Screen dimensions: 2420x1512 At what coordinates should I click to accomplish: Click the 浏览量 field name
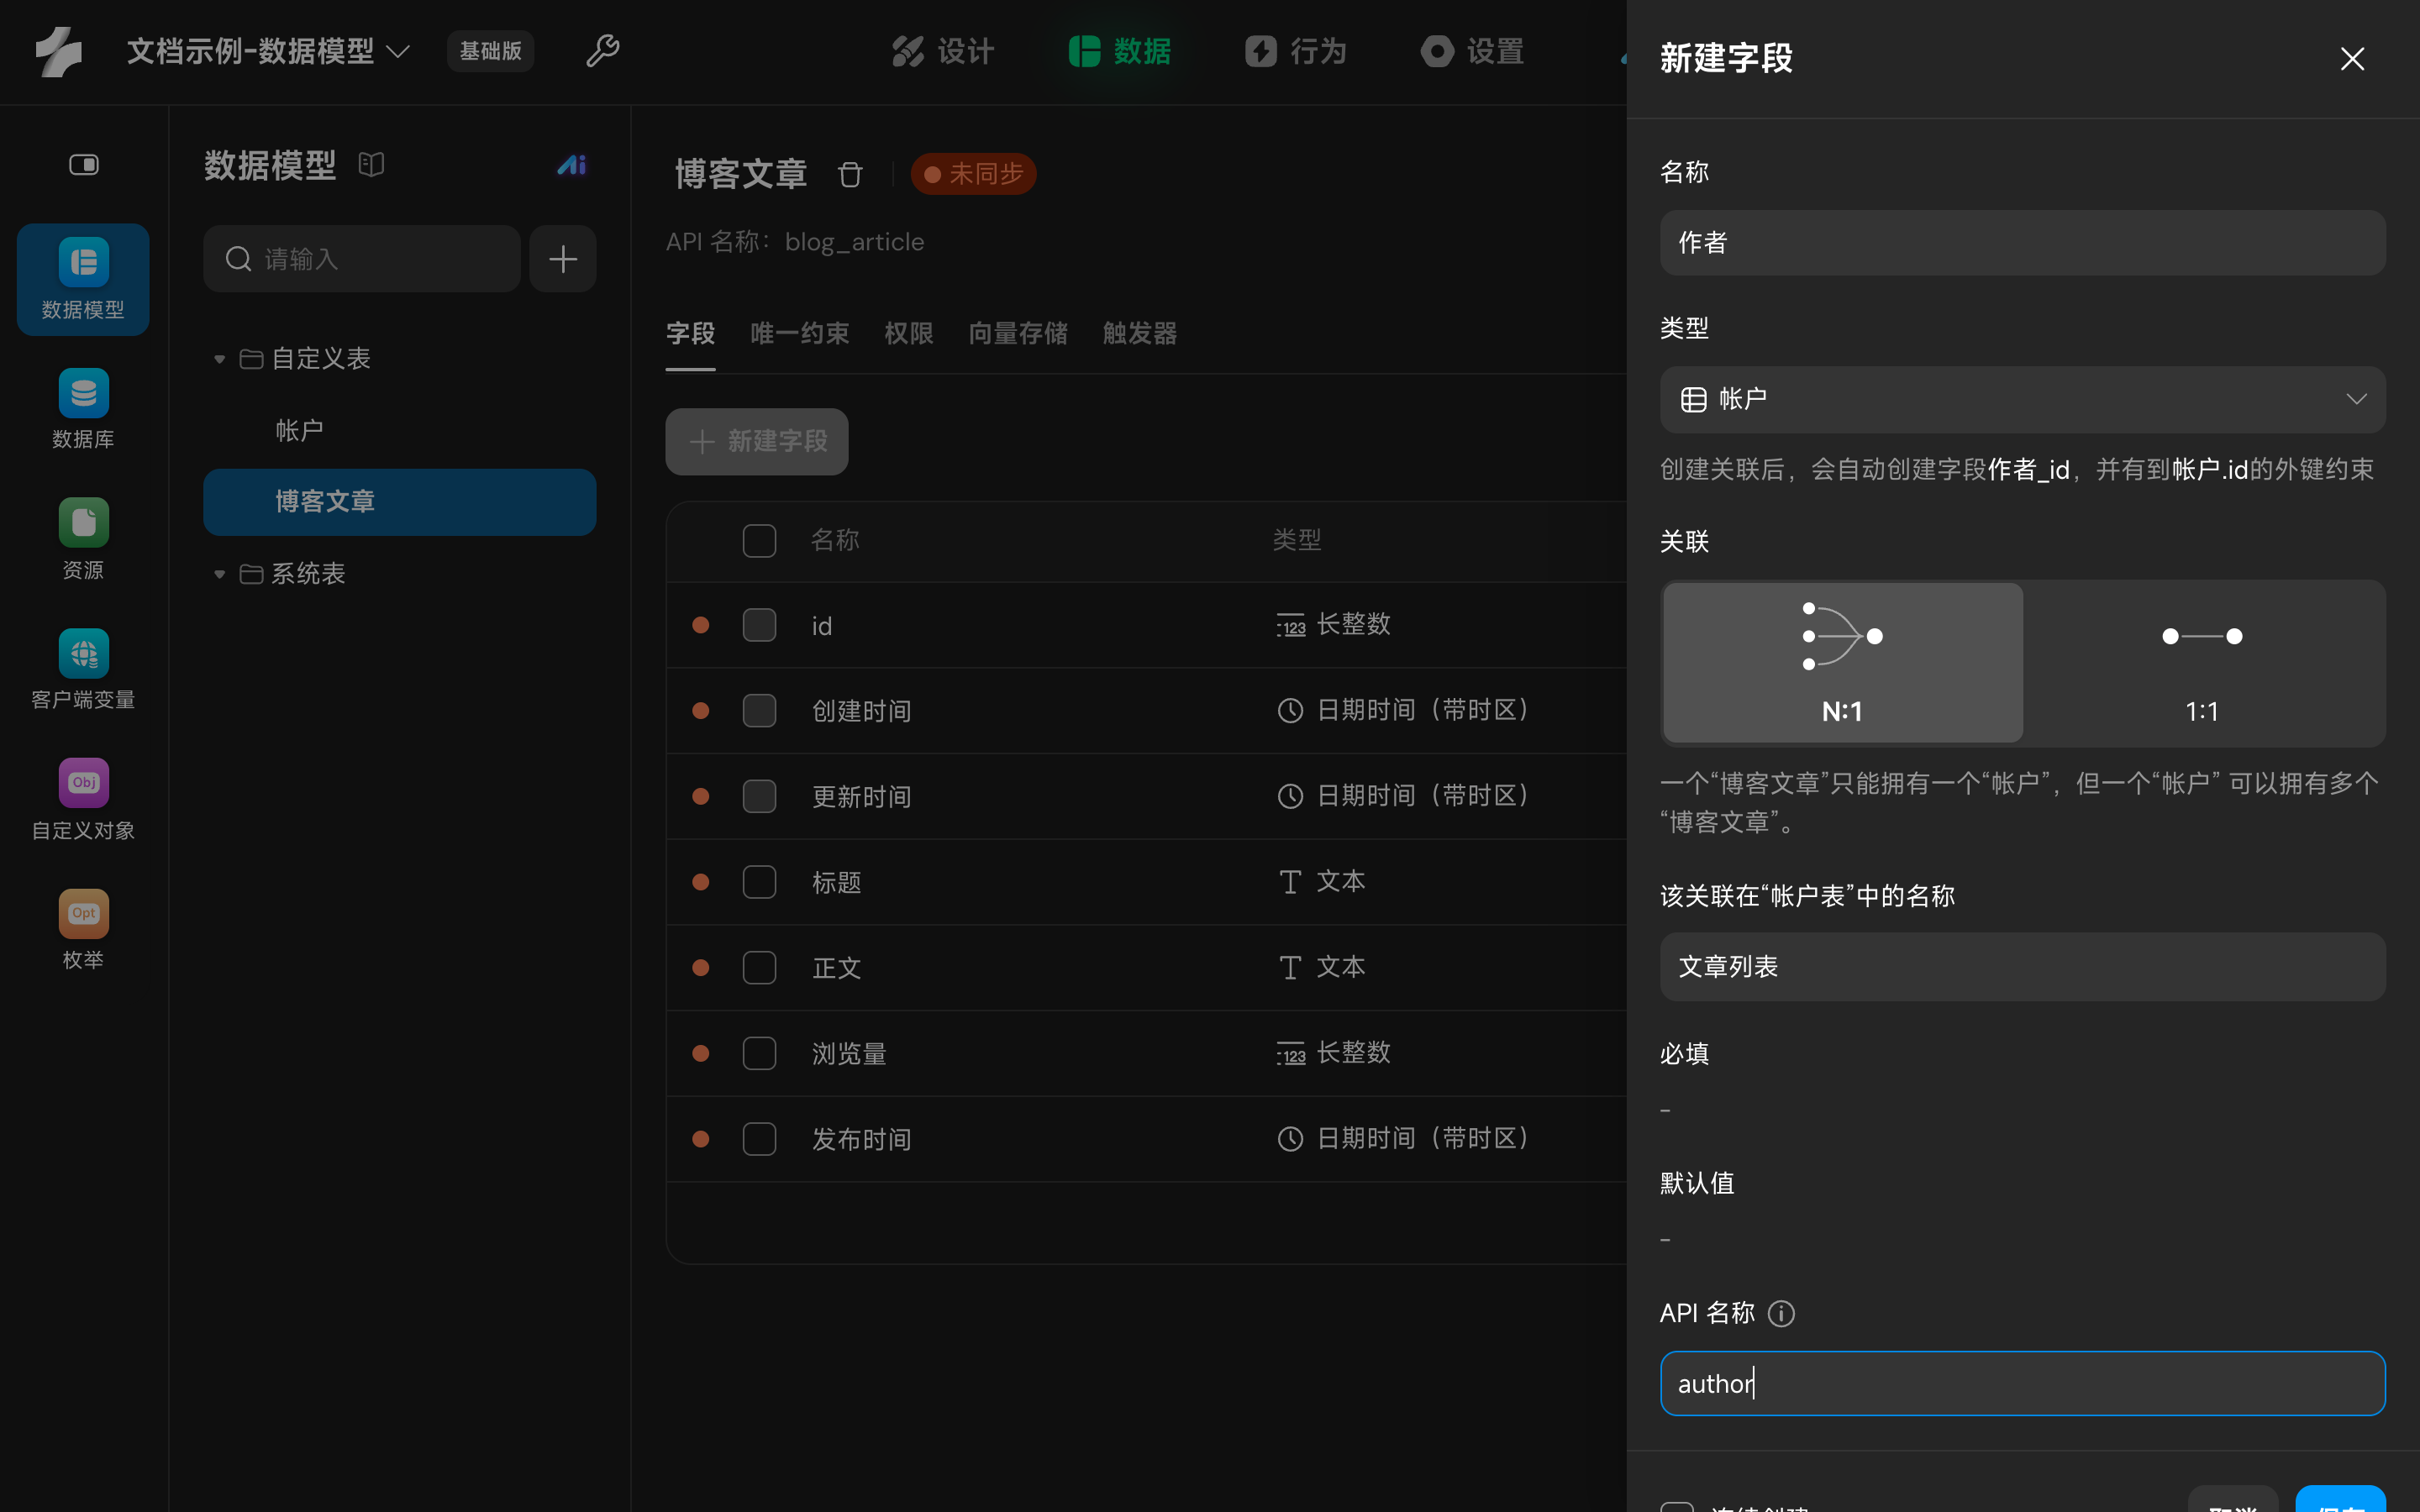point(849,1054)
